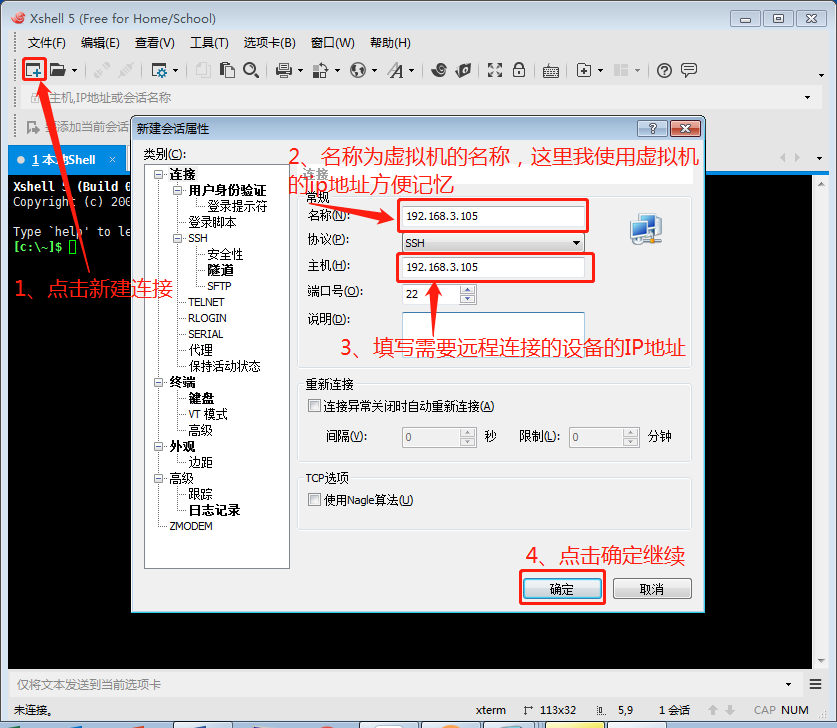Click the 主机(H) host input field
This screenshot has height=728, width=837.
[x=493, y=267]
